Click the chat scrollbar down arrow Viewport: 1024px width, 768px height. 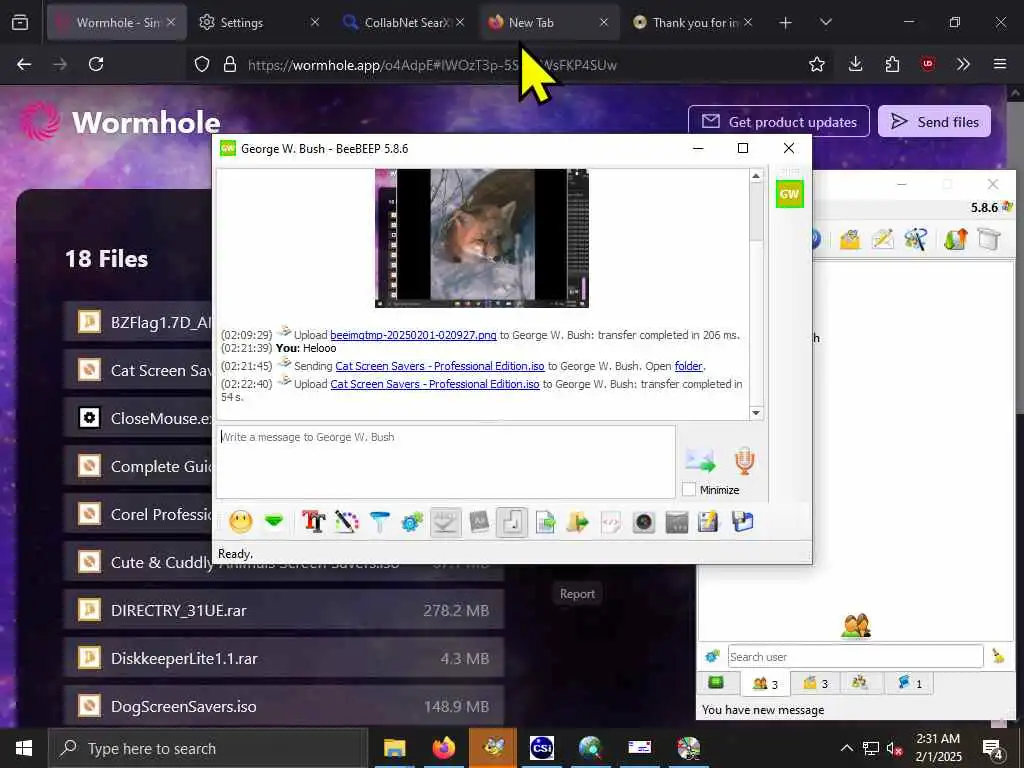point(756,413)
